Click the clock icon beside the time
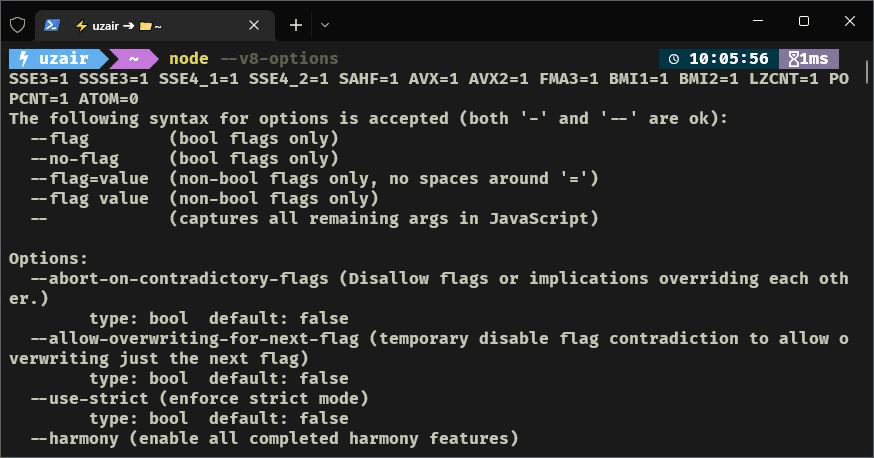The width and height of the screenshot is (874, 458). [673, 59]
